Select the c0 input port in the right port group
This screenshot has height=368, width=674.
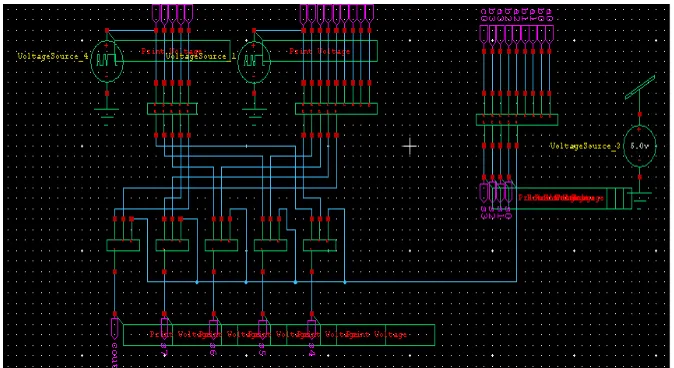pos(484,35)
